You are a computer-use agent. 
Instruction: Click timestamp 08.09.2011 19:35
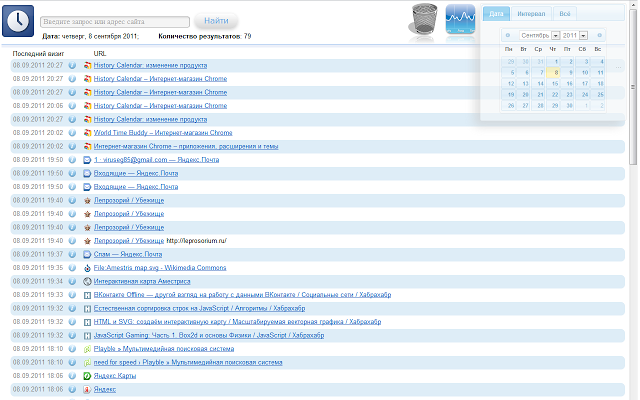38,268
